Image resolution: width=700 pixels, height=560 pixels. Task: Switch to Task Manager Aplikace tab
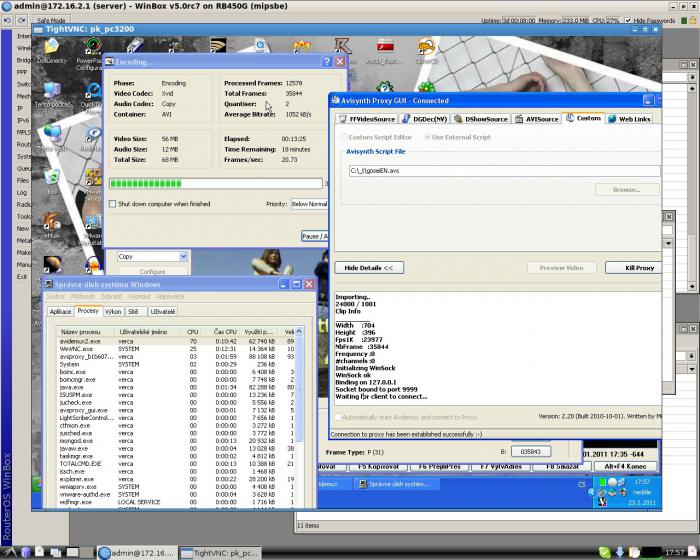click(60, 311)
